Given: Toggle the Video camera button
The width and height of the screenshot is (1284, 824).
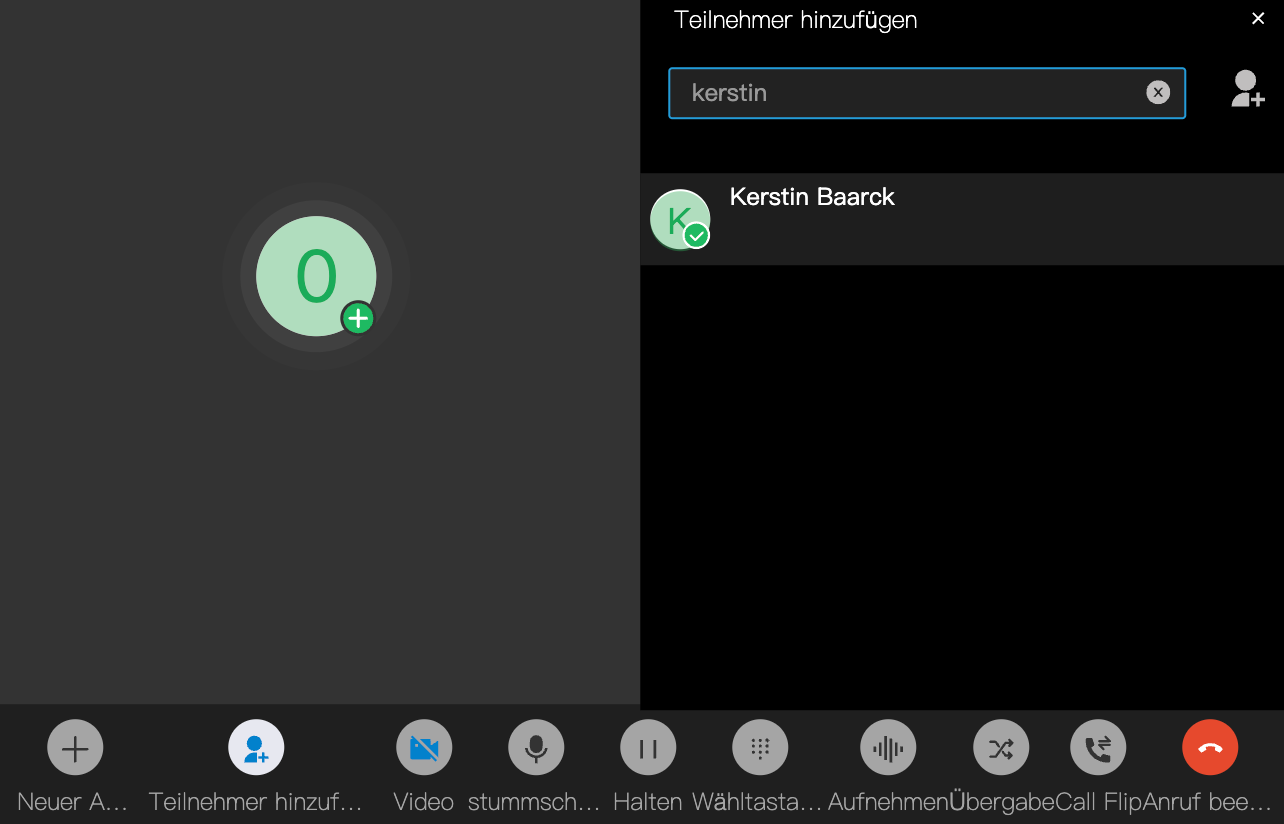Looking at the screenshot, I should click(424, 748).
